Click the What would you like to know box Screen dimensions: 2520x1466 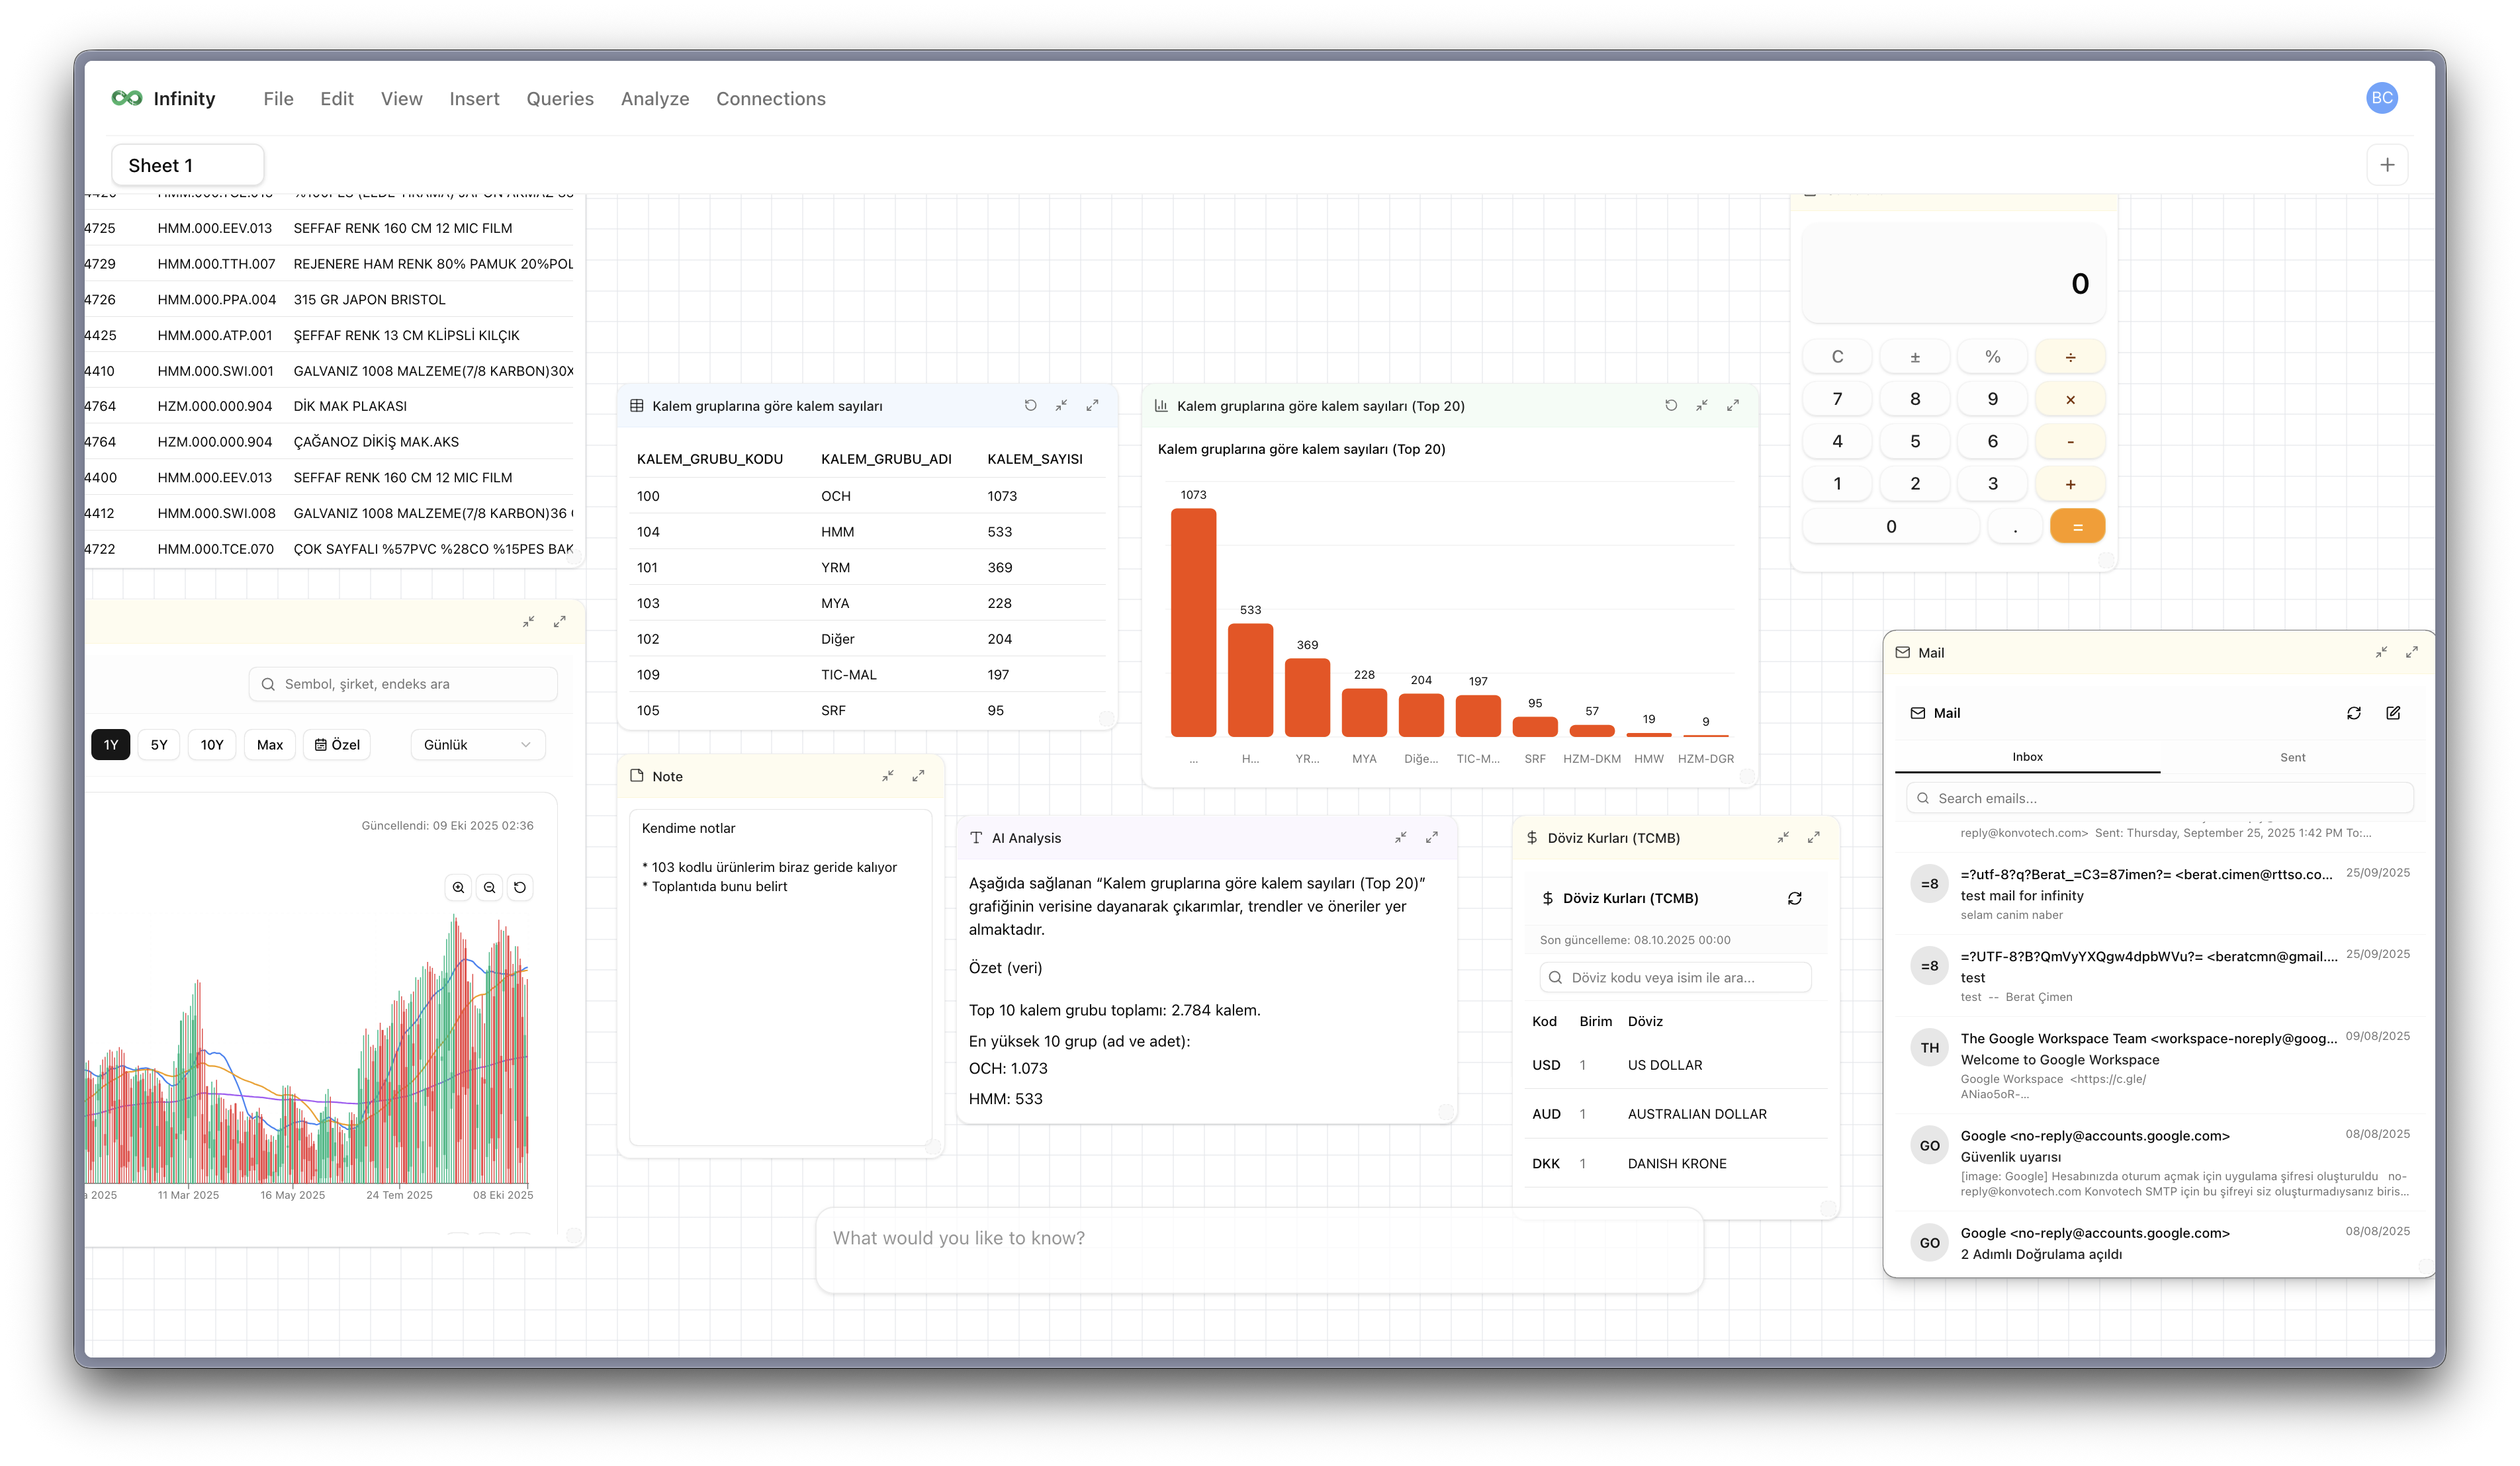1260,1250
